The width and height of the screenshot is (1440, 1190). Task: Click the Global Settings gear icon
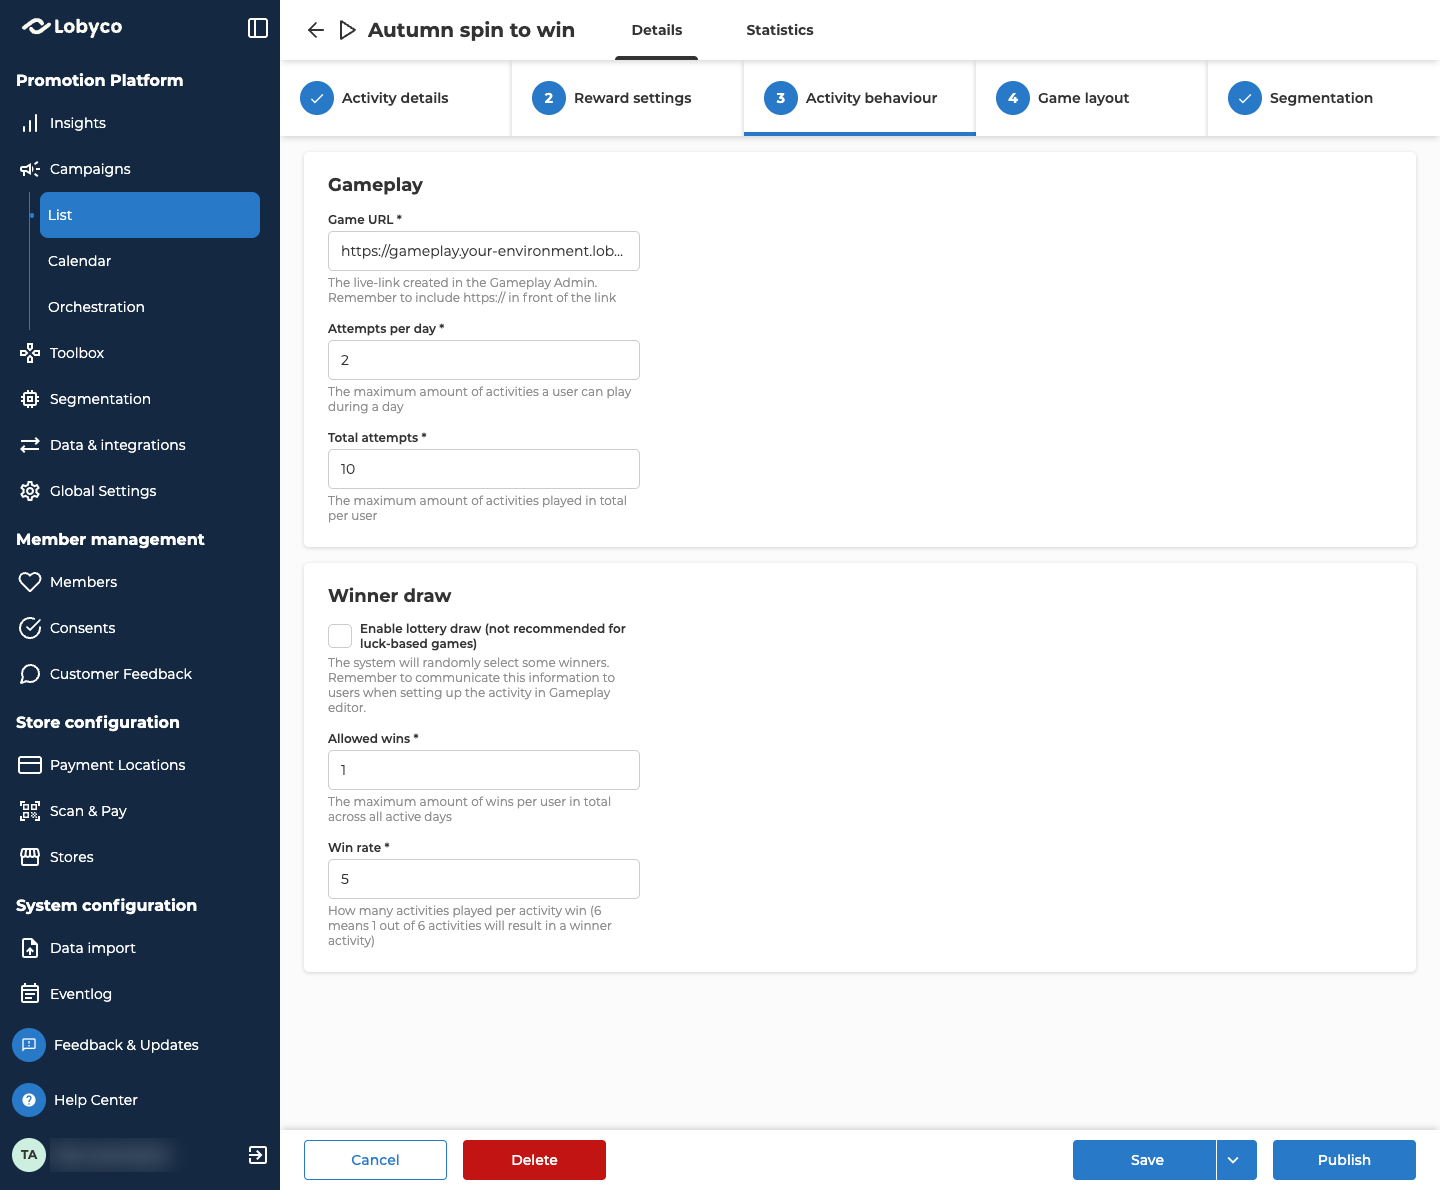pyautogui.click(x=30, y=491)
